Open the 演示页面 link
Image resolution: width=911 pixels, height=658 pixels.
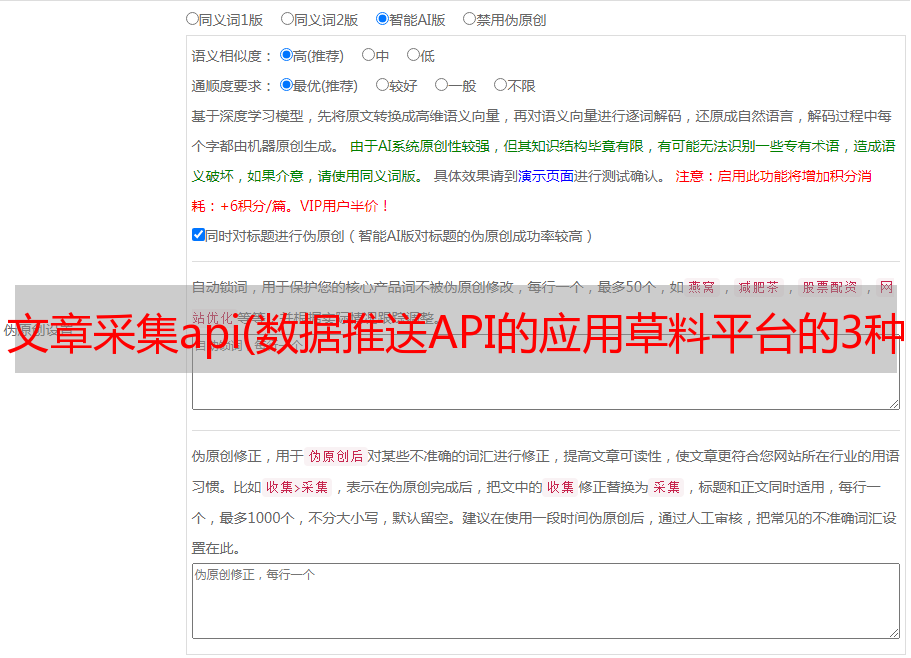click(x=545, y=176)
